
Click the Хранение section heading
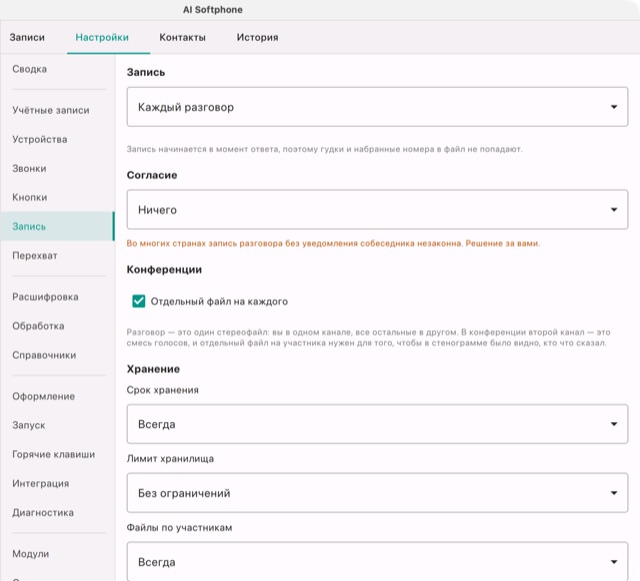(x=153, y=369)
